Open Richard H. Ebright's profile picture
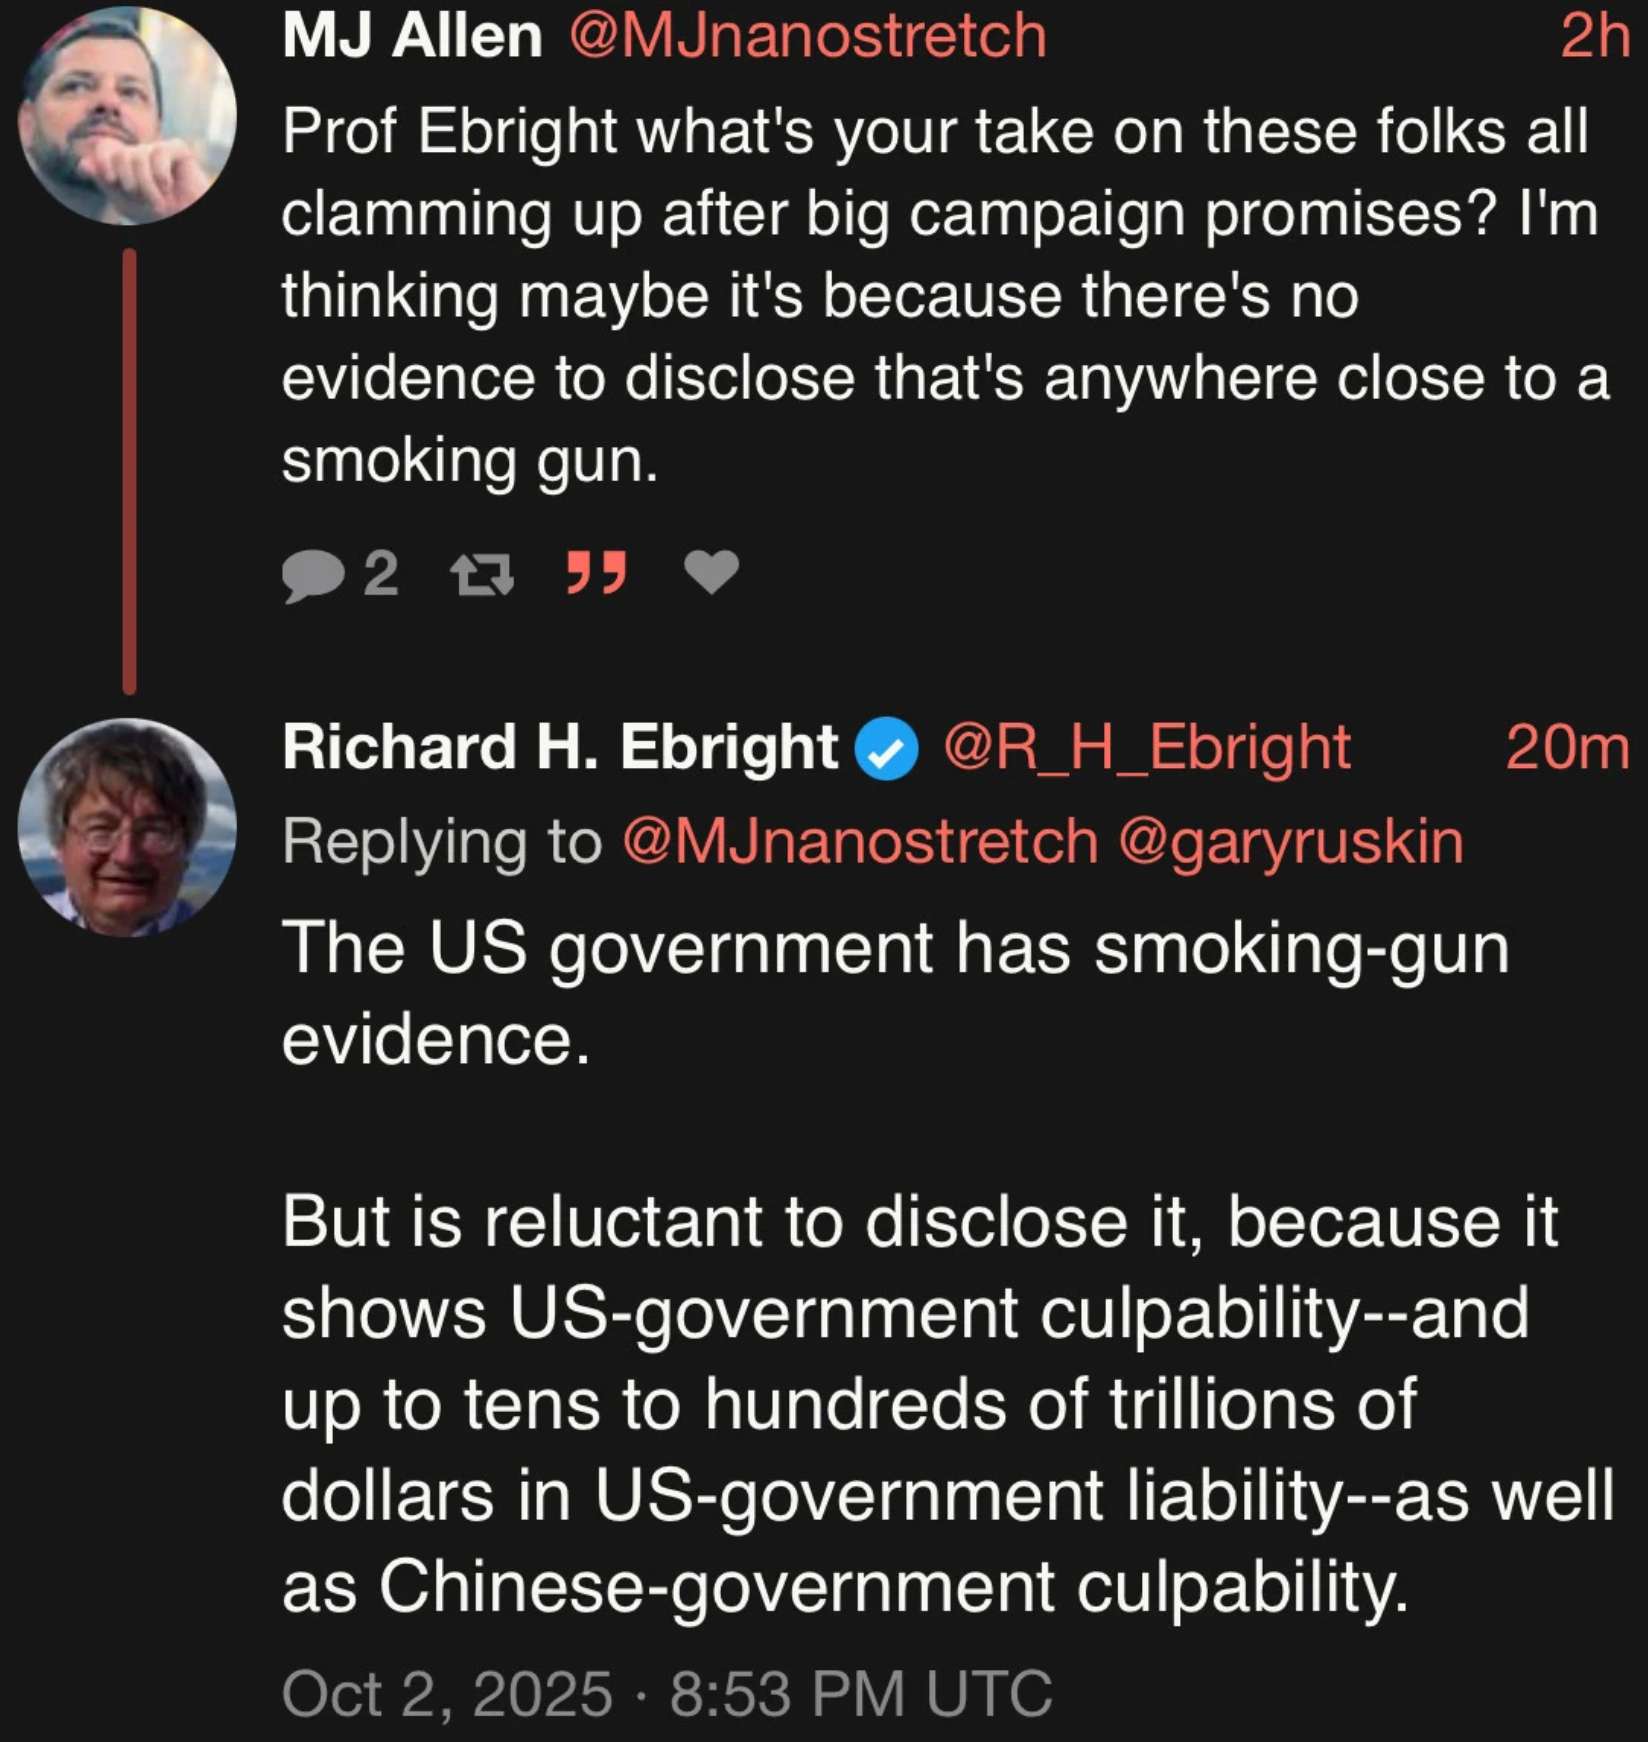 (127, 827)
